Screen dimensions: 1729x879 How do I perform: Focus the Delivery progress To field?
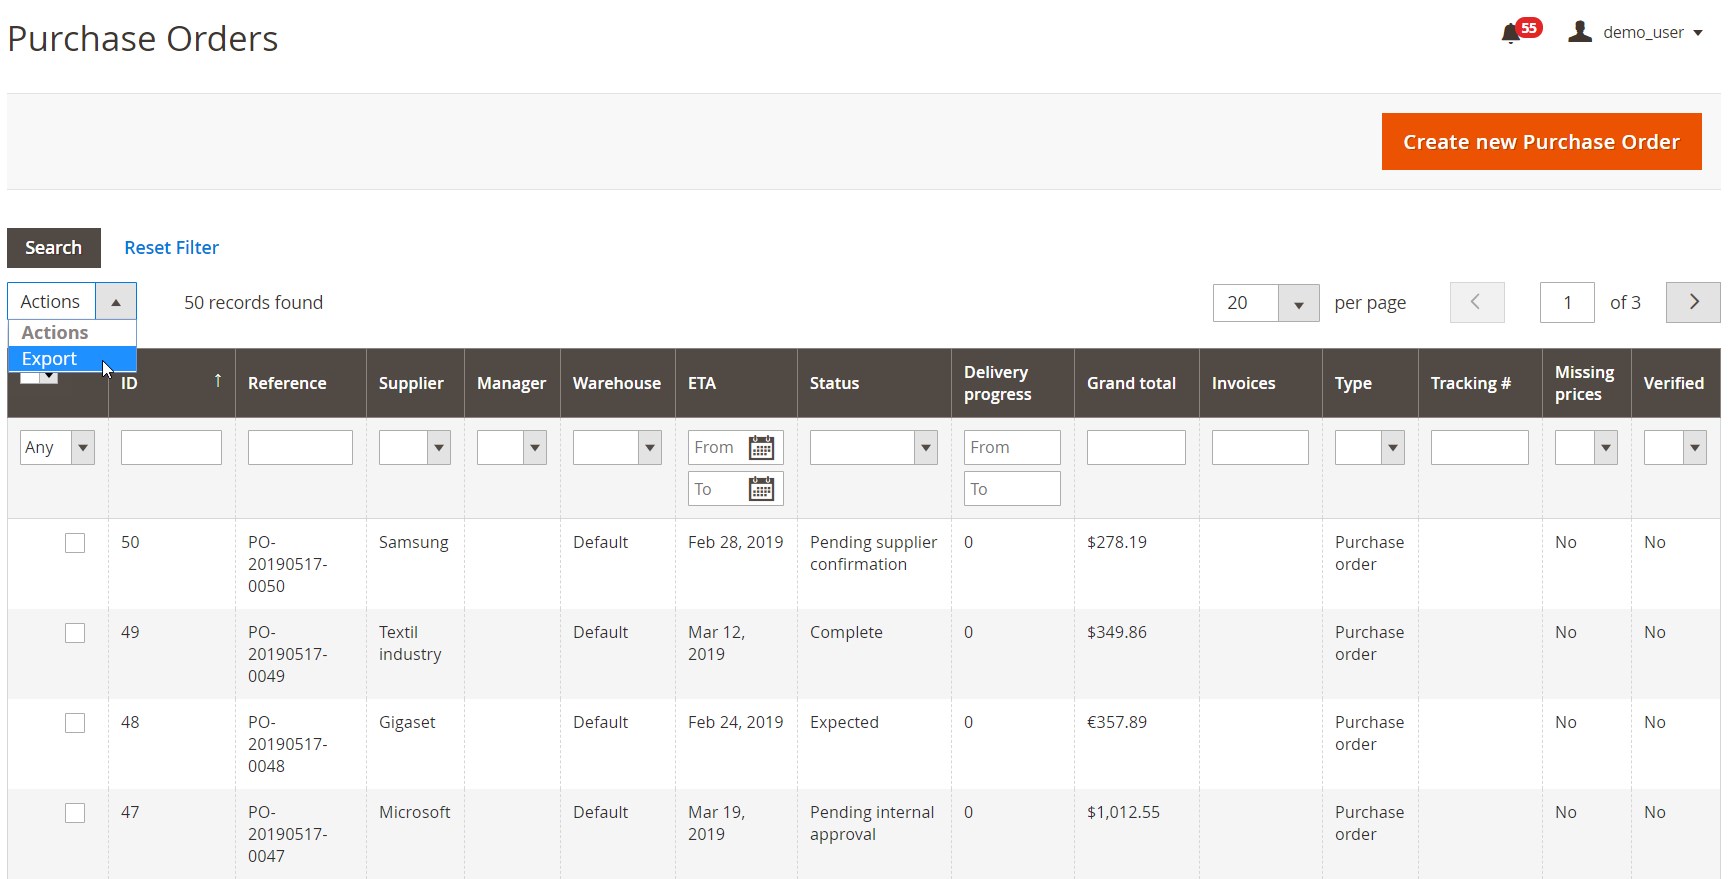[1012, 489]
